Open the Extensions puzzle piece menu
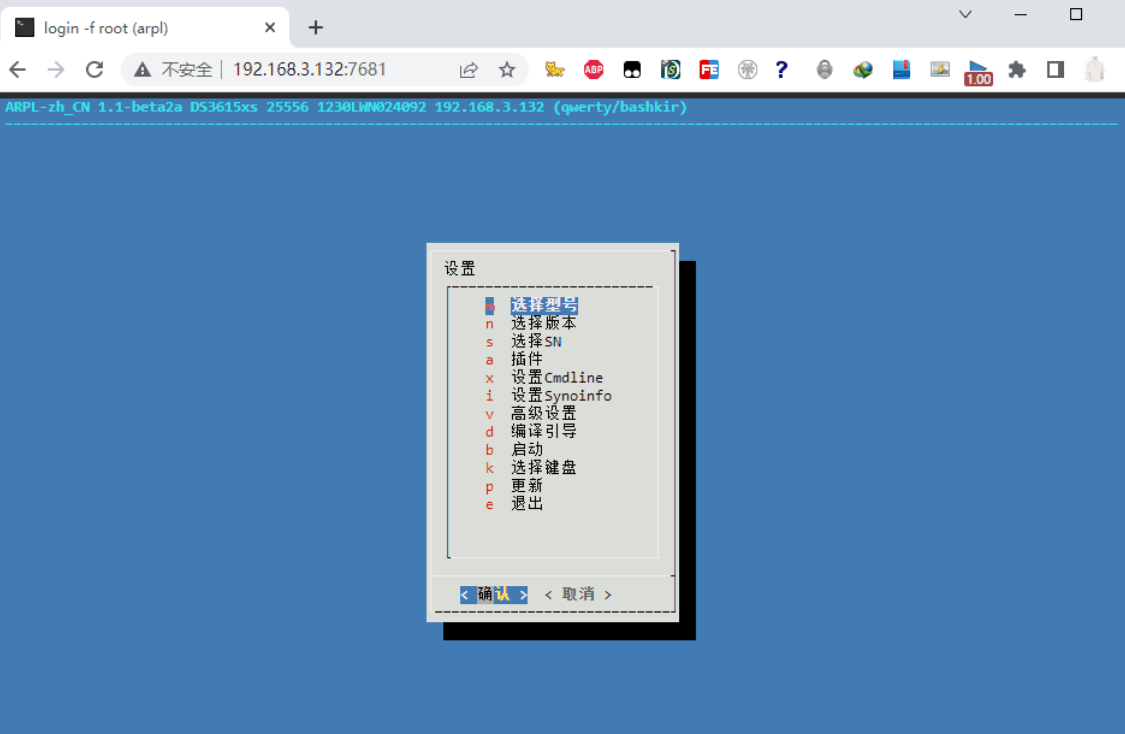 (1017, 69)
